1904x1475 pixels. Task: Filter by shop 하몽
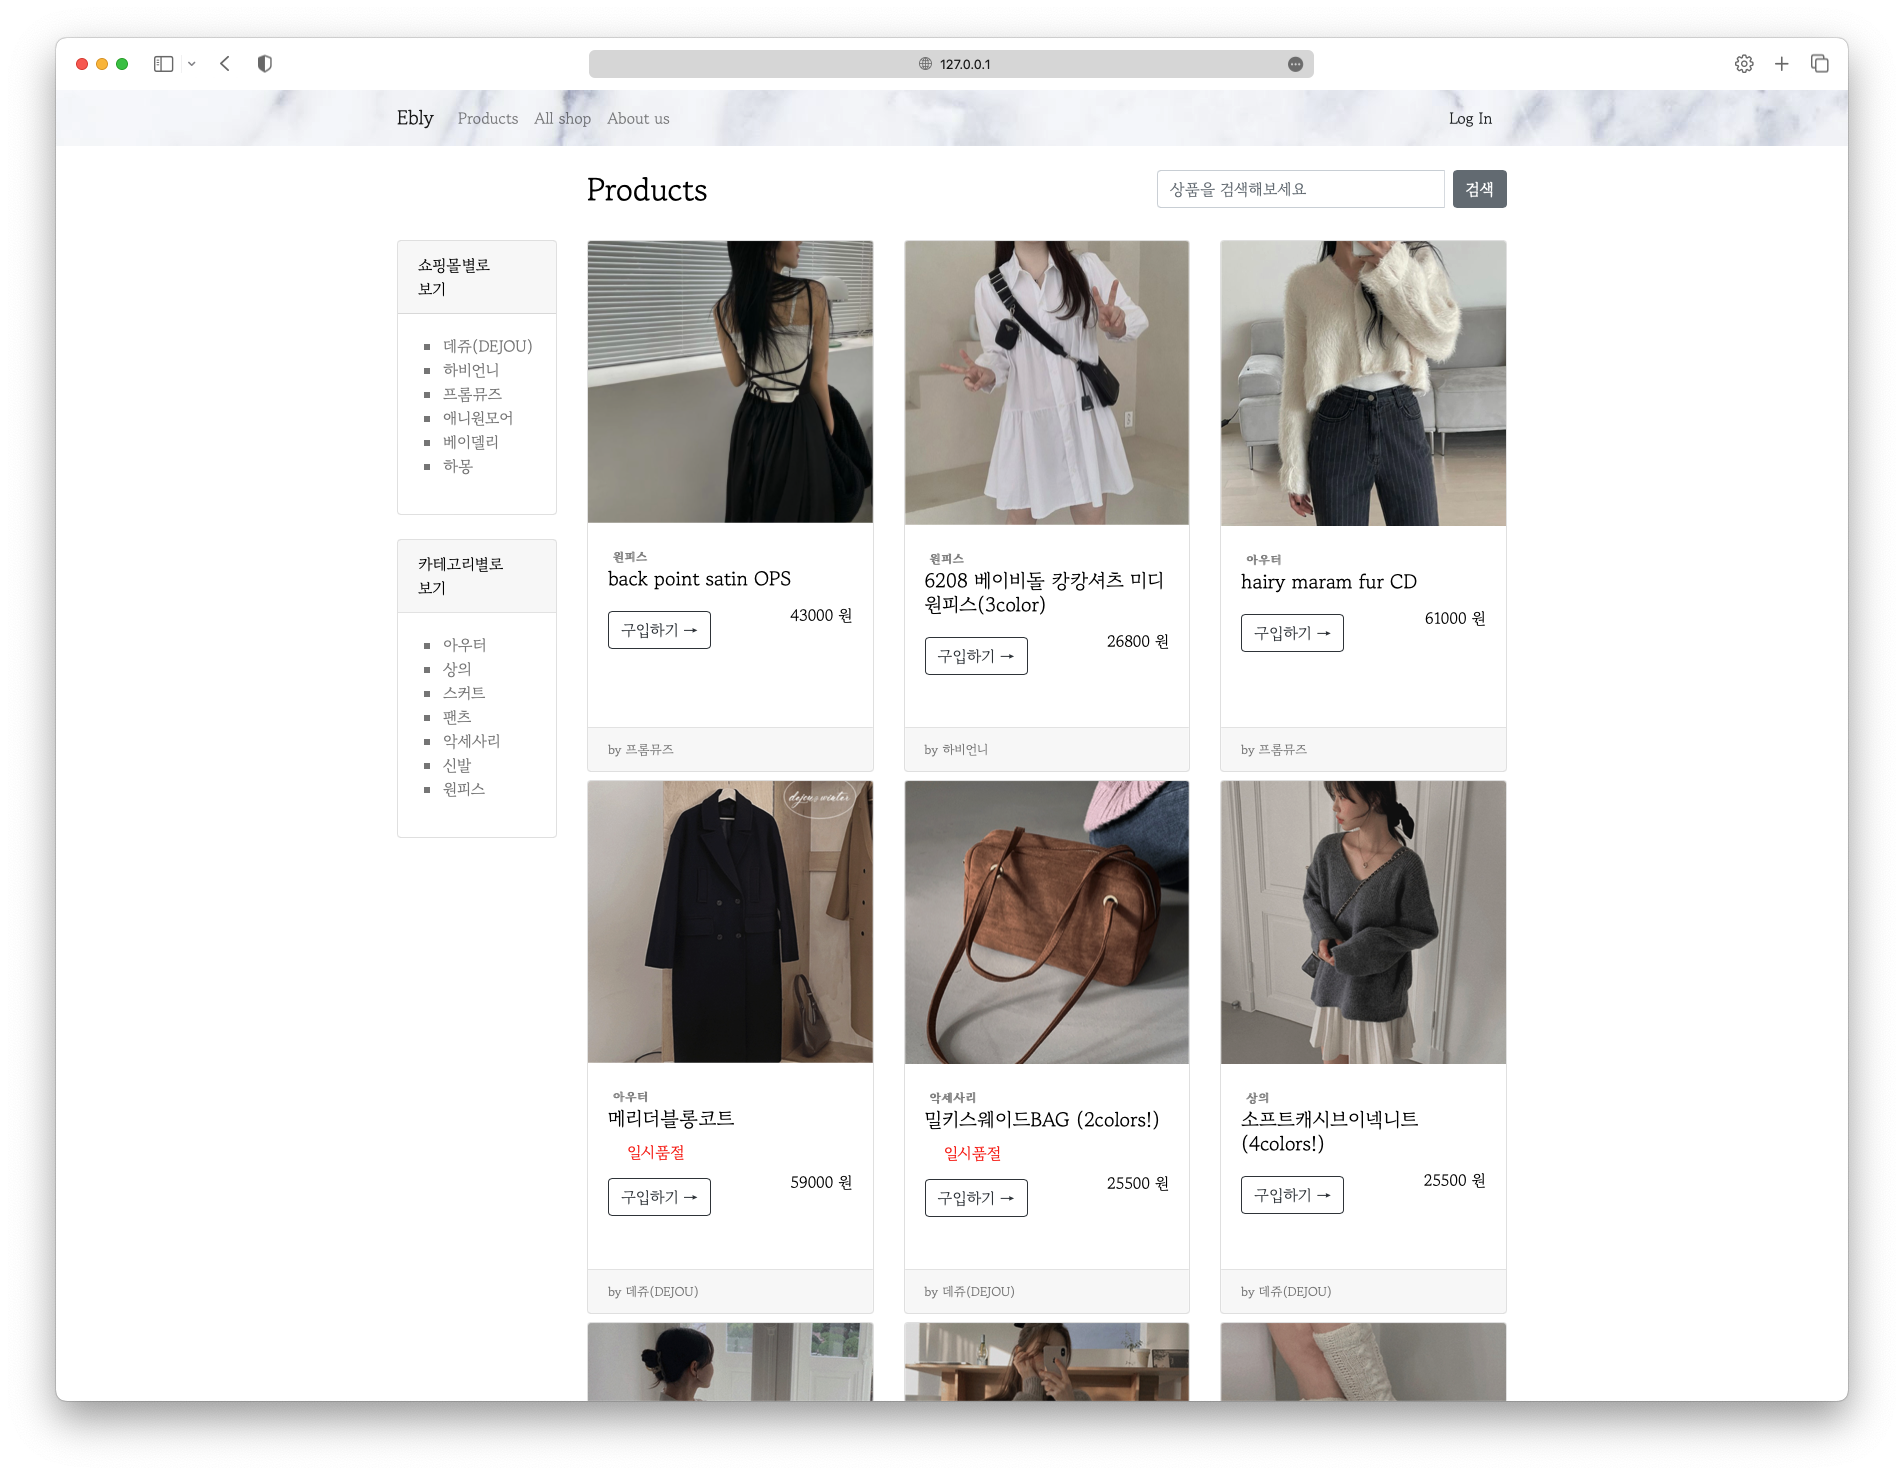458,466
